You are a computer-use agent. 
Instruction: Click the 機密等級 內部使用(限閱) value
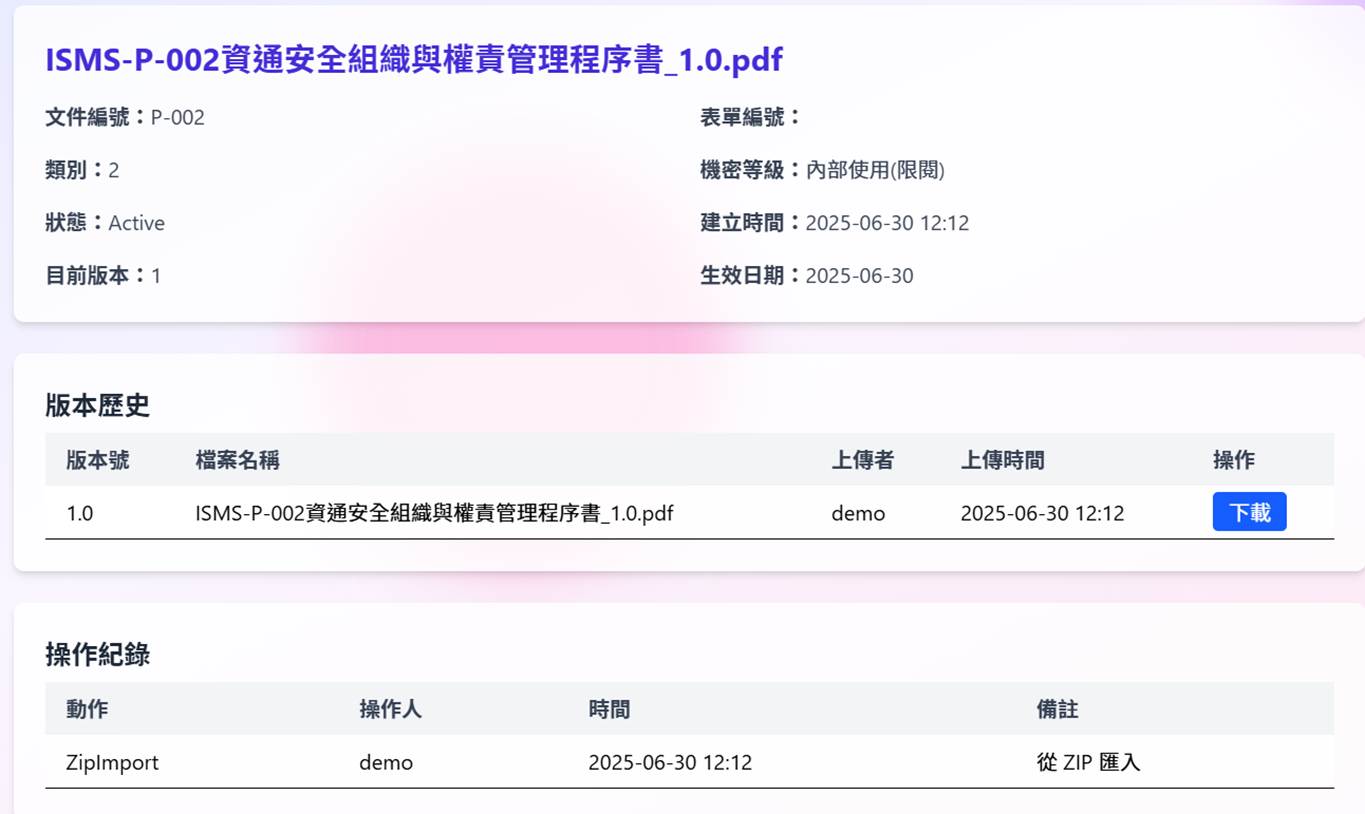[874, 170]
